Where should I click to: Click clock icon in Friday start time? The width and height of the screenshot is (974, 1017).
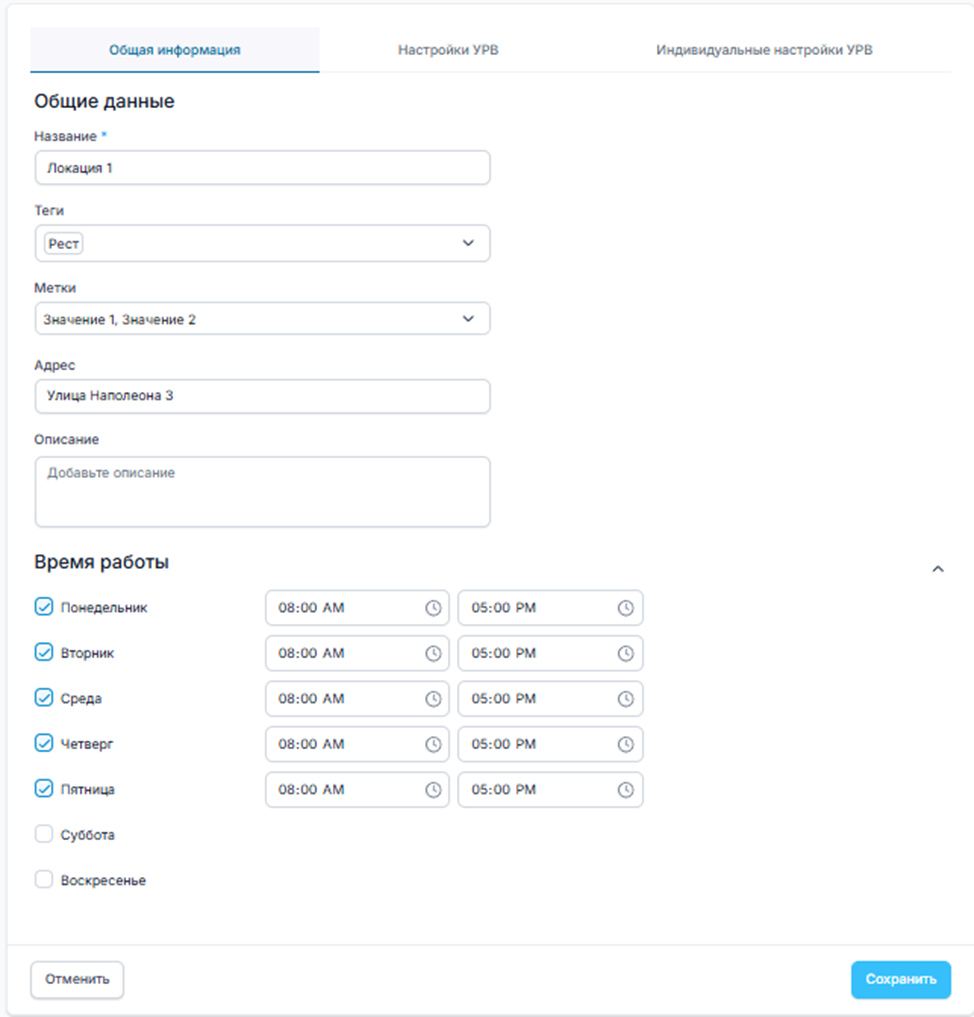pyautogui.click(x=433, y=790)
